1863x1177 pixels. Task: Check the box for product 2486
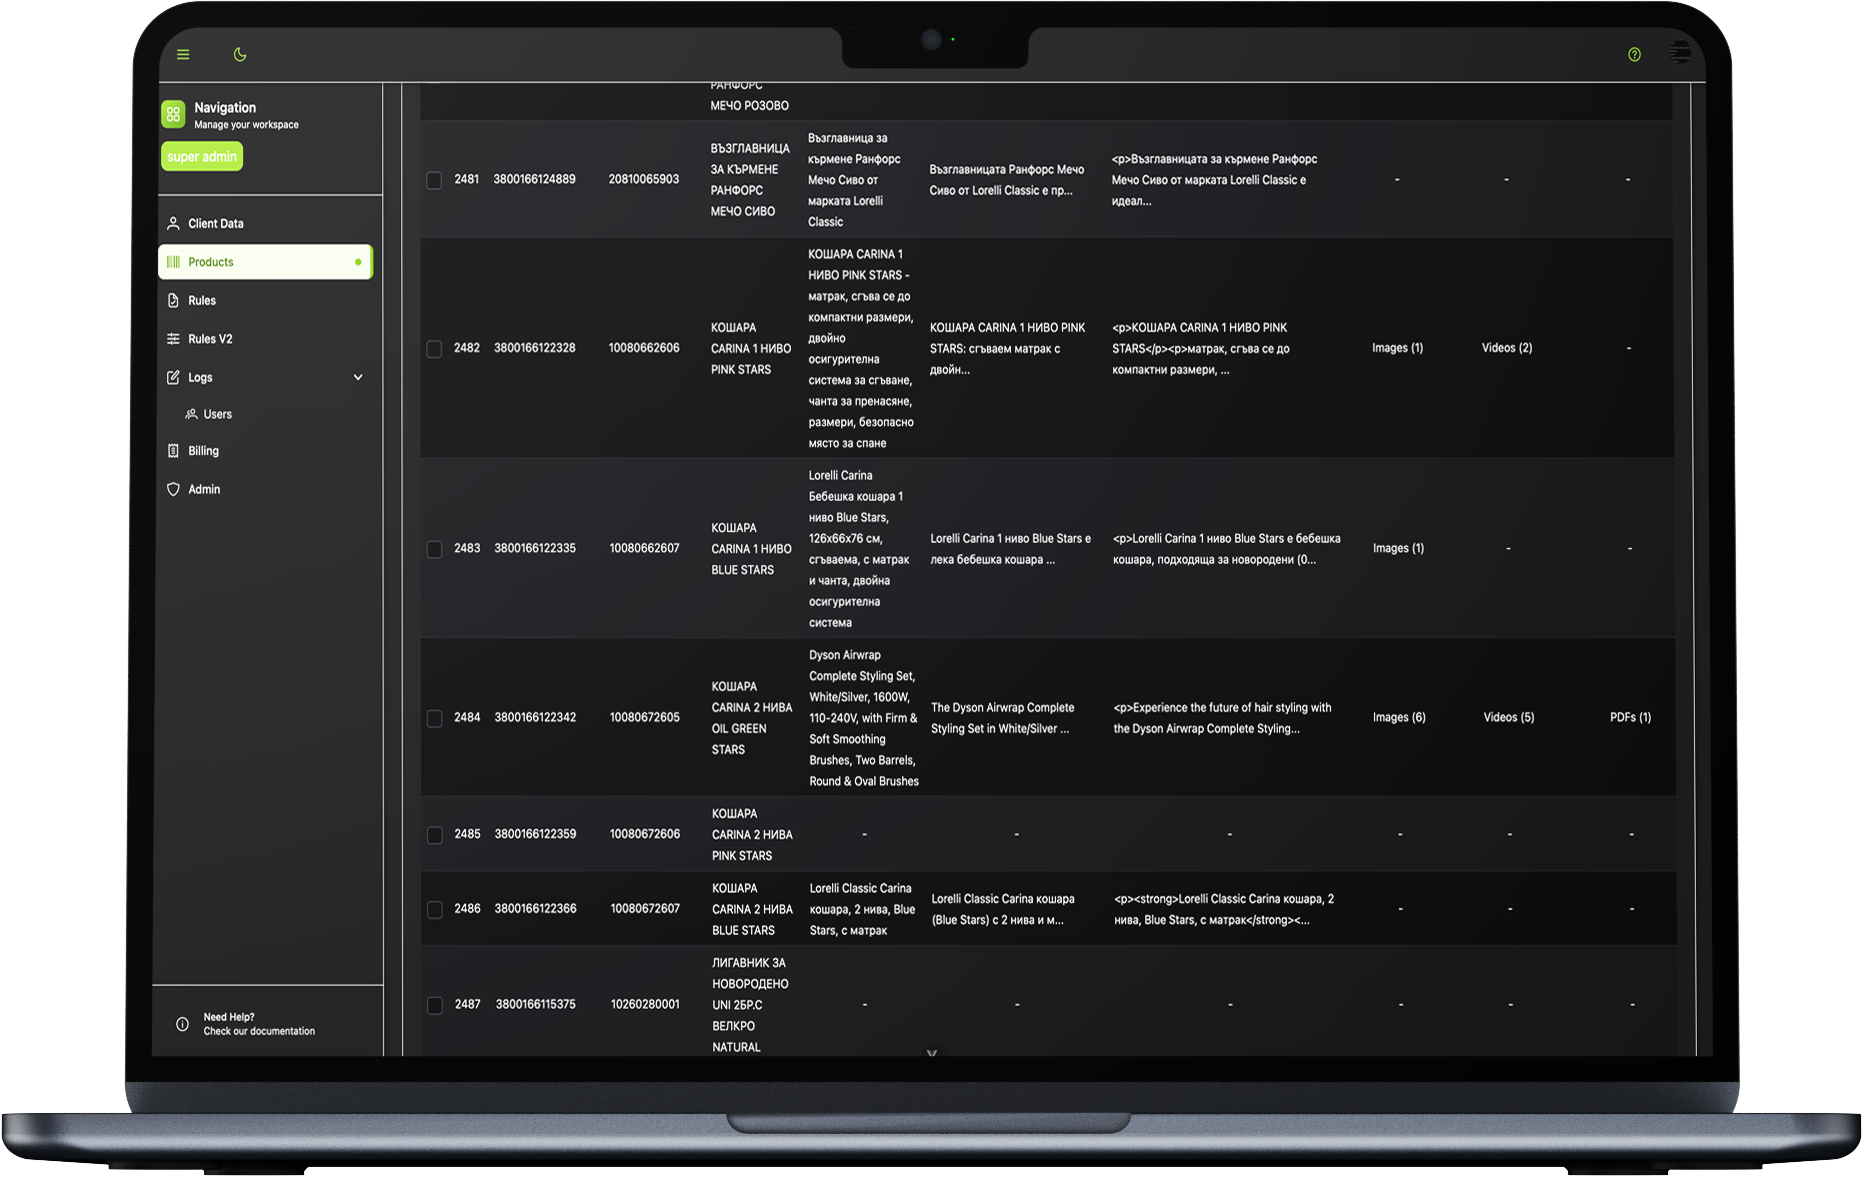pyautogui.click(x=435, y=909)
